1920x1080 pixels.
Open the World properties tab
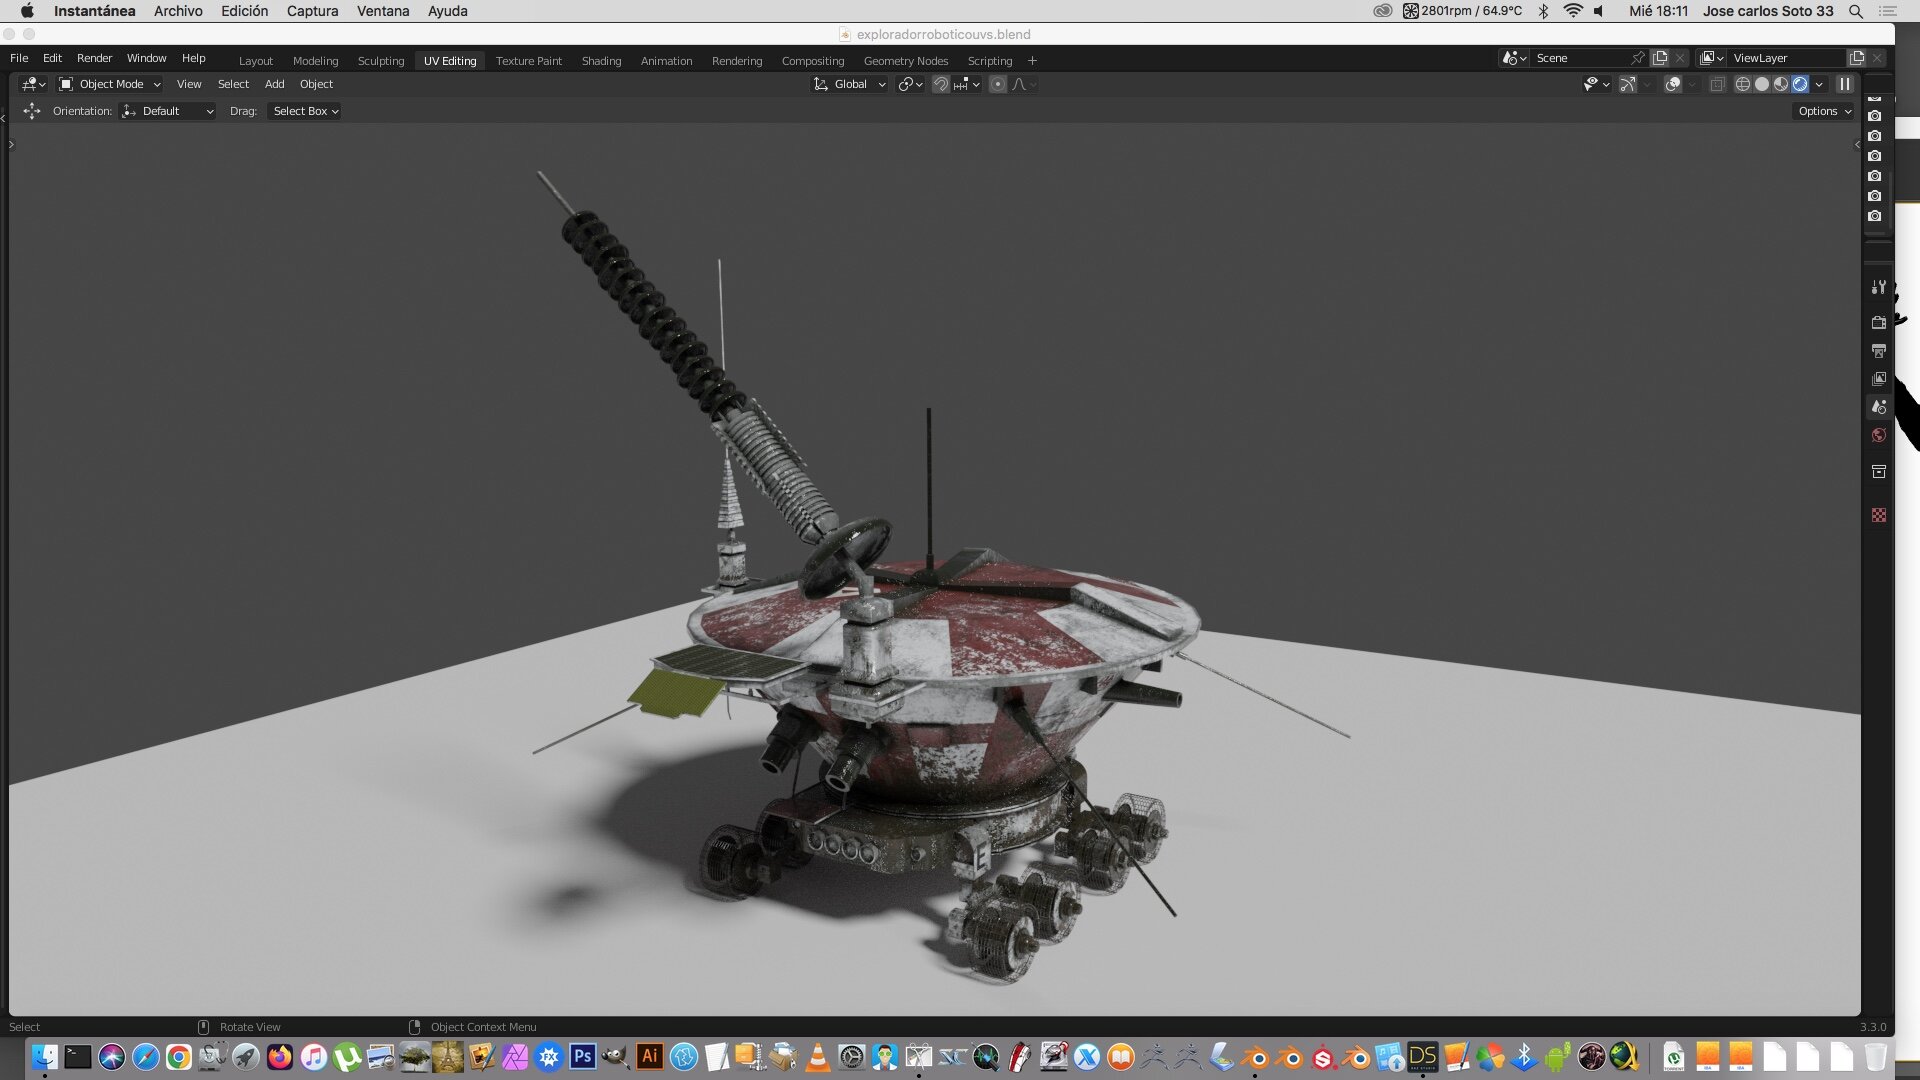[1878, 435]
